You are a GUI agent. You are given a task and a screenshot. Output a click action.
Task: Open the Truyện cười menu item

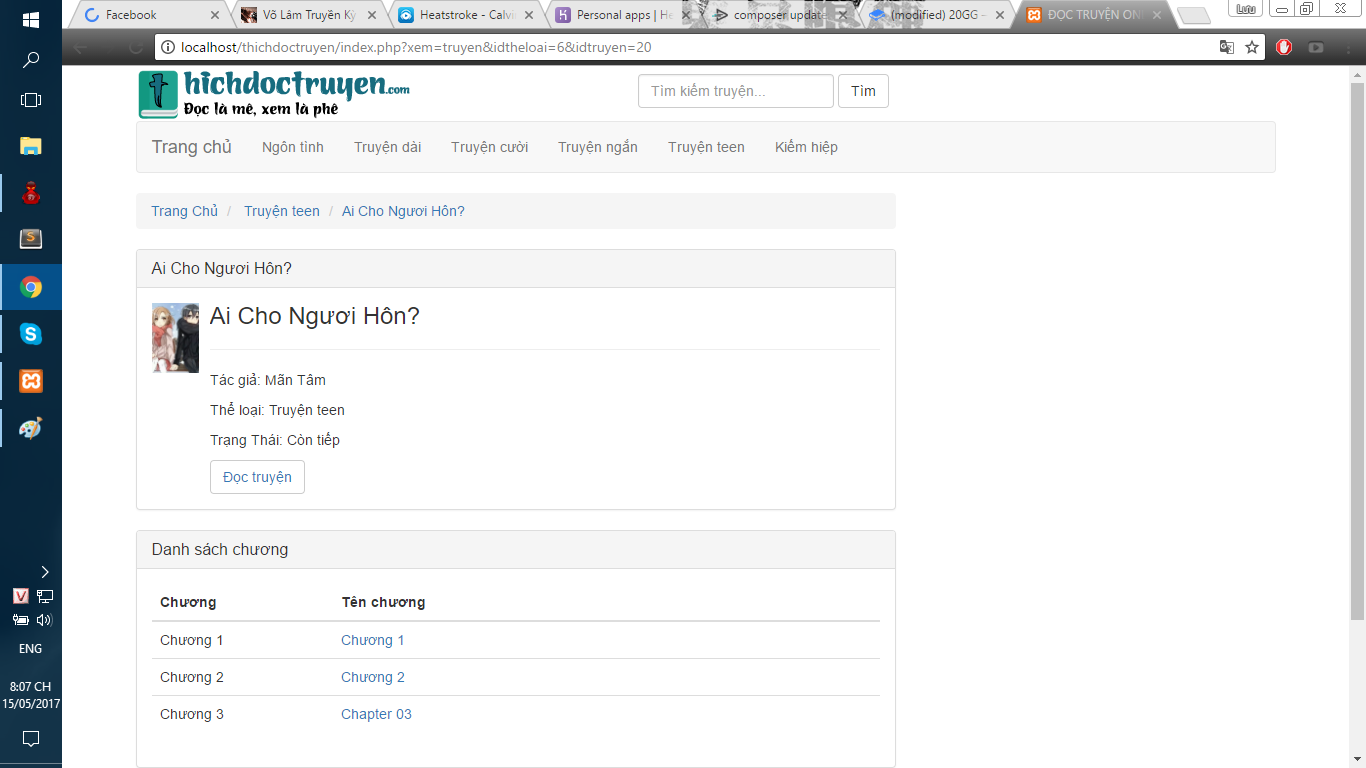click(x=489, y=147)
